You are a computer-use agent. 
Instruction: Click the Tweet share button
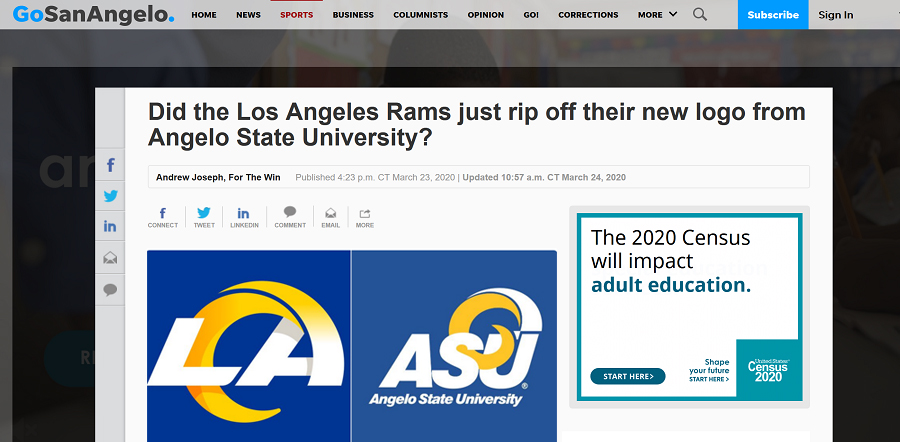(x=204, y=218)
